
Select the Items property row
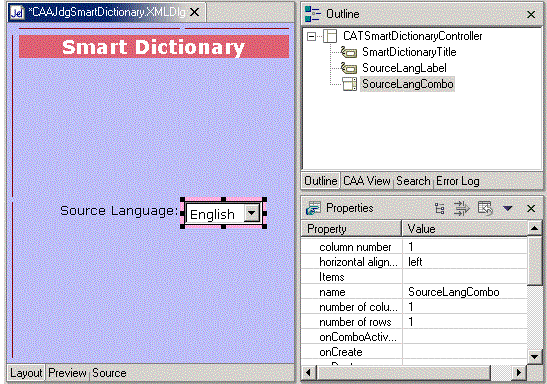click(414, 277)
